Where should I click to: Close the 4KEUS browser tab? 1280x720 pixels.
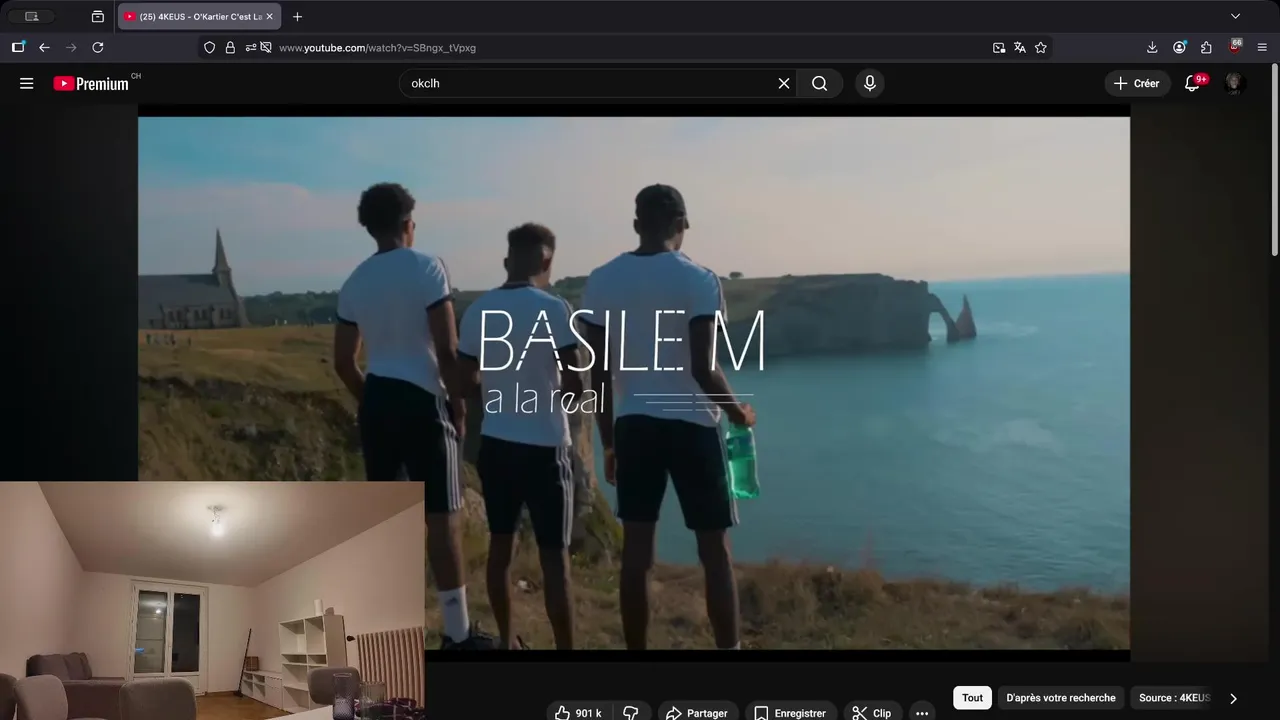tap(269, 17)
